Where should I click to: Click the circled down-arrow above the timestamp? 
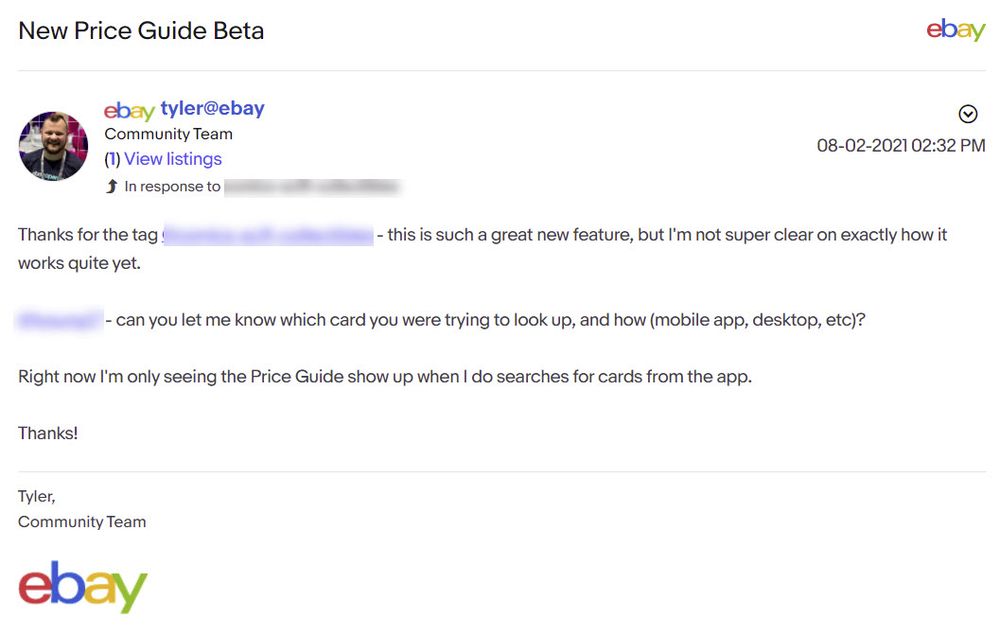click(968, 113)
